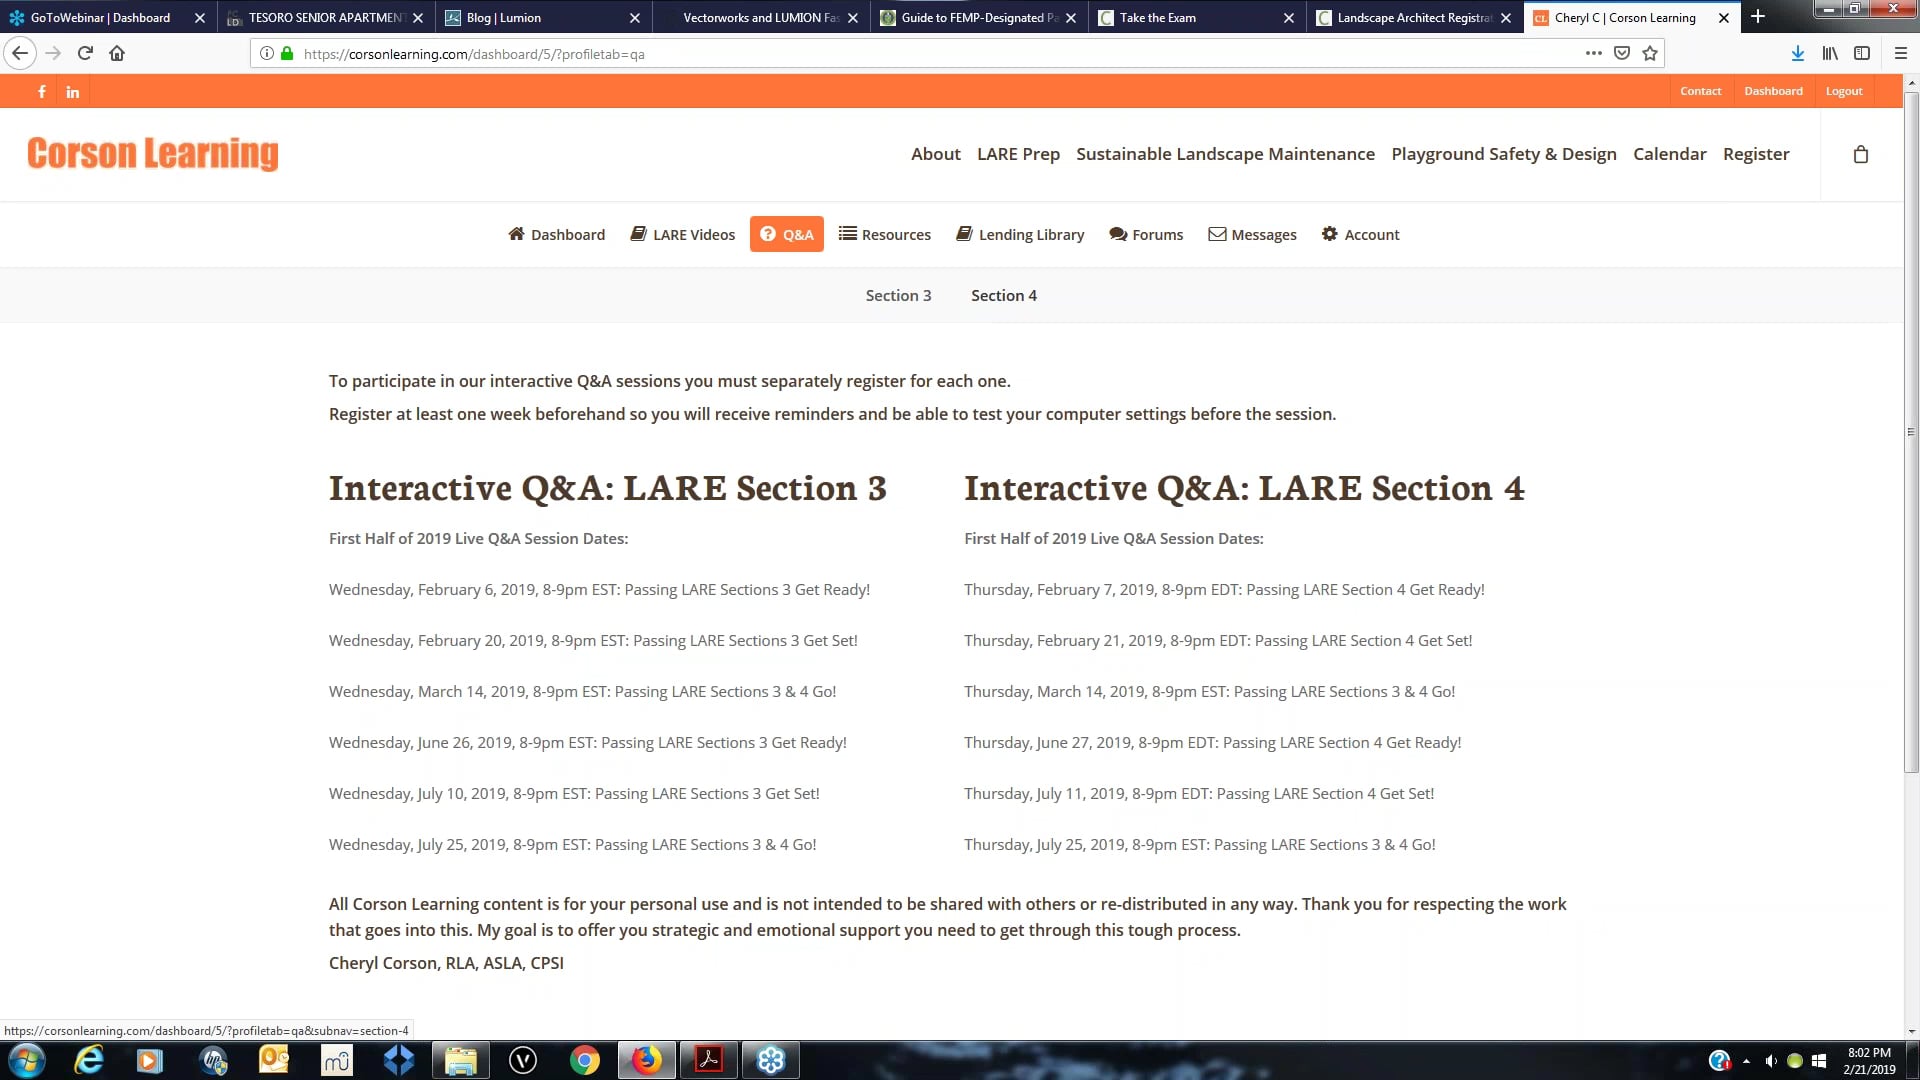
Task: Open LinkedIn via the header icon
Action: [x=72, y=91]
